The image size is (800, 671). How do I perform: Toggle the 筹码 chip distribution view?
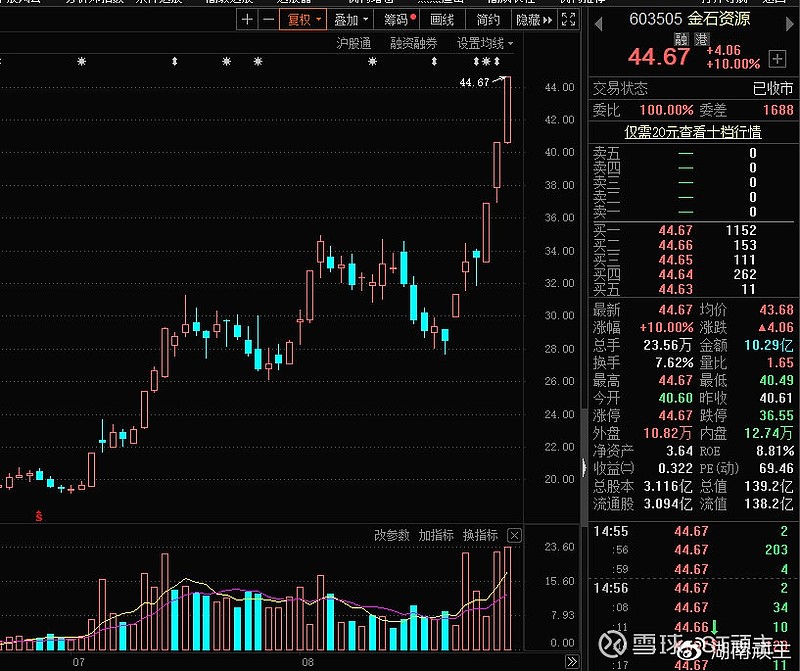(x=399, y=20)
